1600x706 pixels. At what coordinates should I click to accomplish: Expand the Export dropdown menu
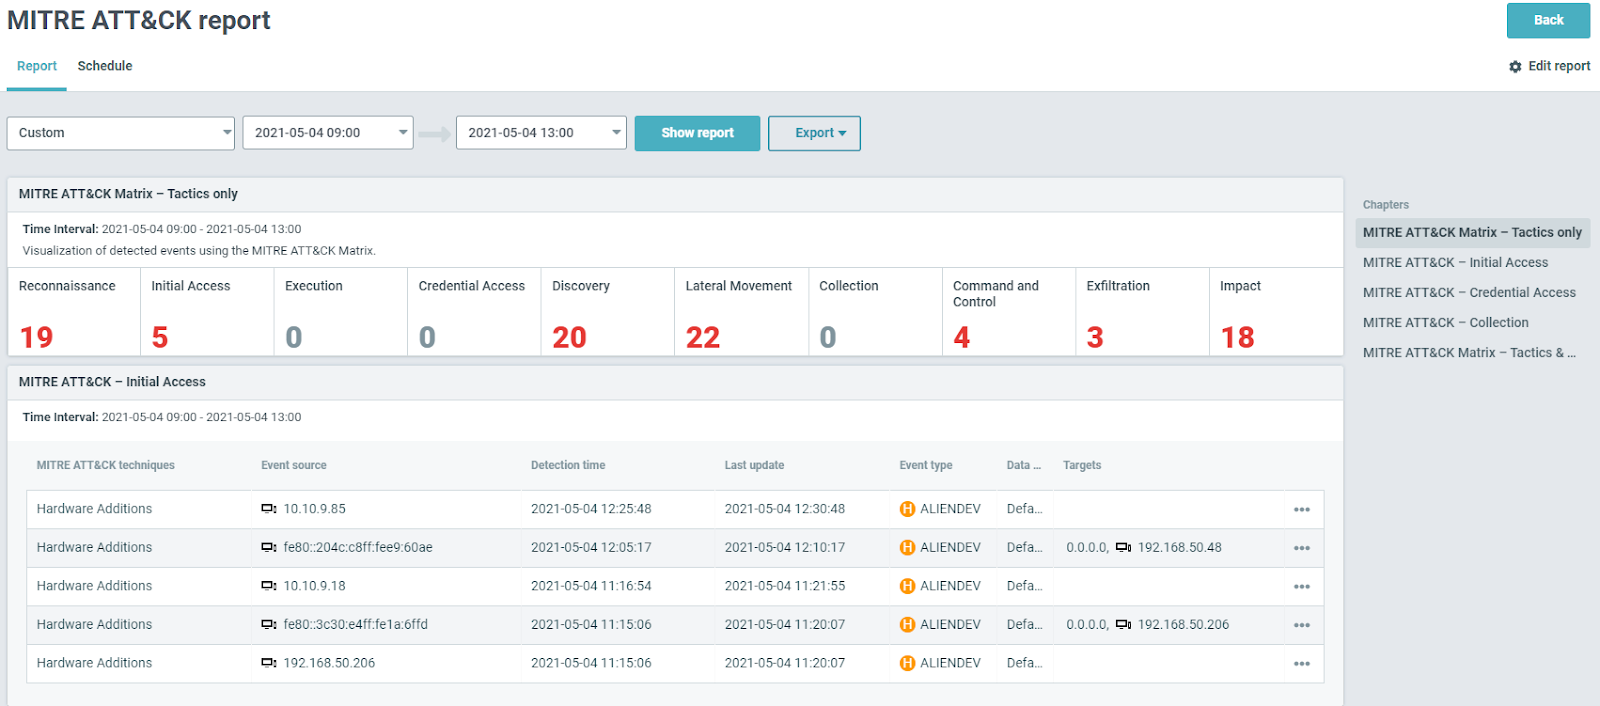814,133
